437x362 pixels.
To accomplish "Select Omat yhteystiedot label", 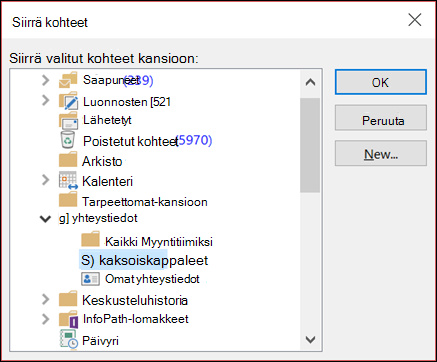I will point(152,279).
